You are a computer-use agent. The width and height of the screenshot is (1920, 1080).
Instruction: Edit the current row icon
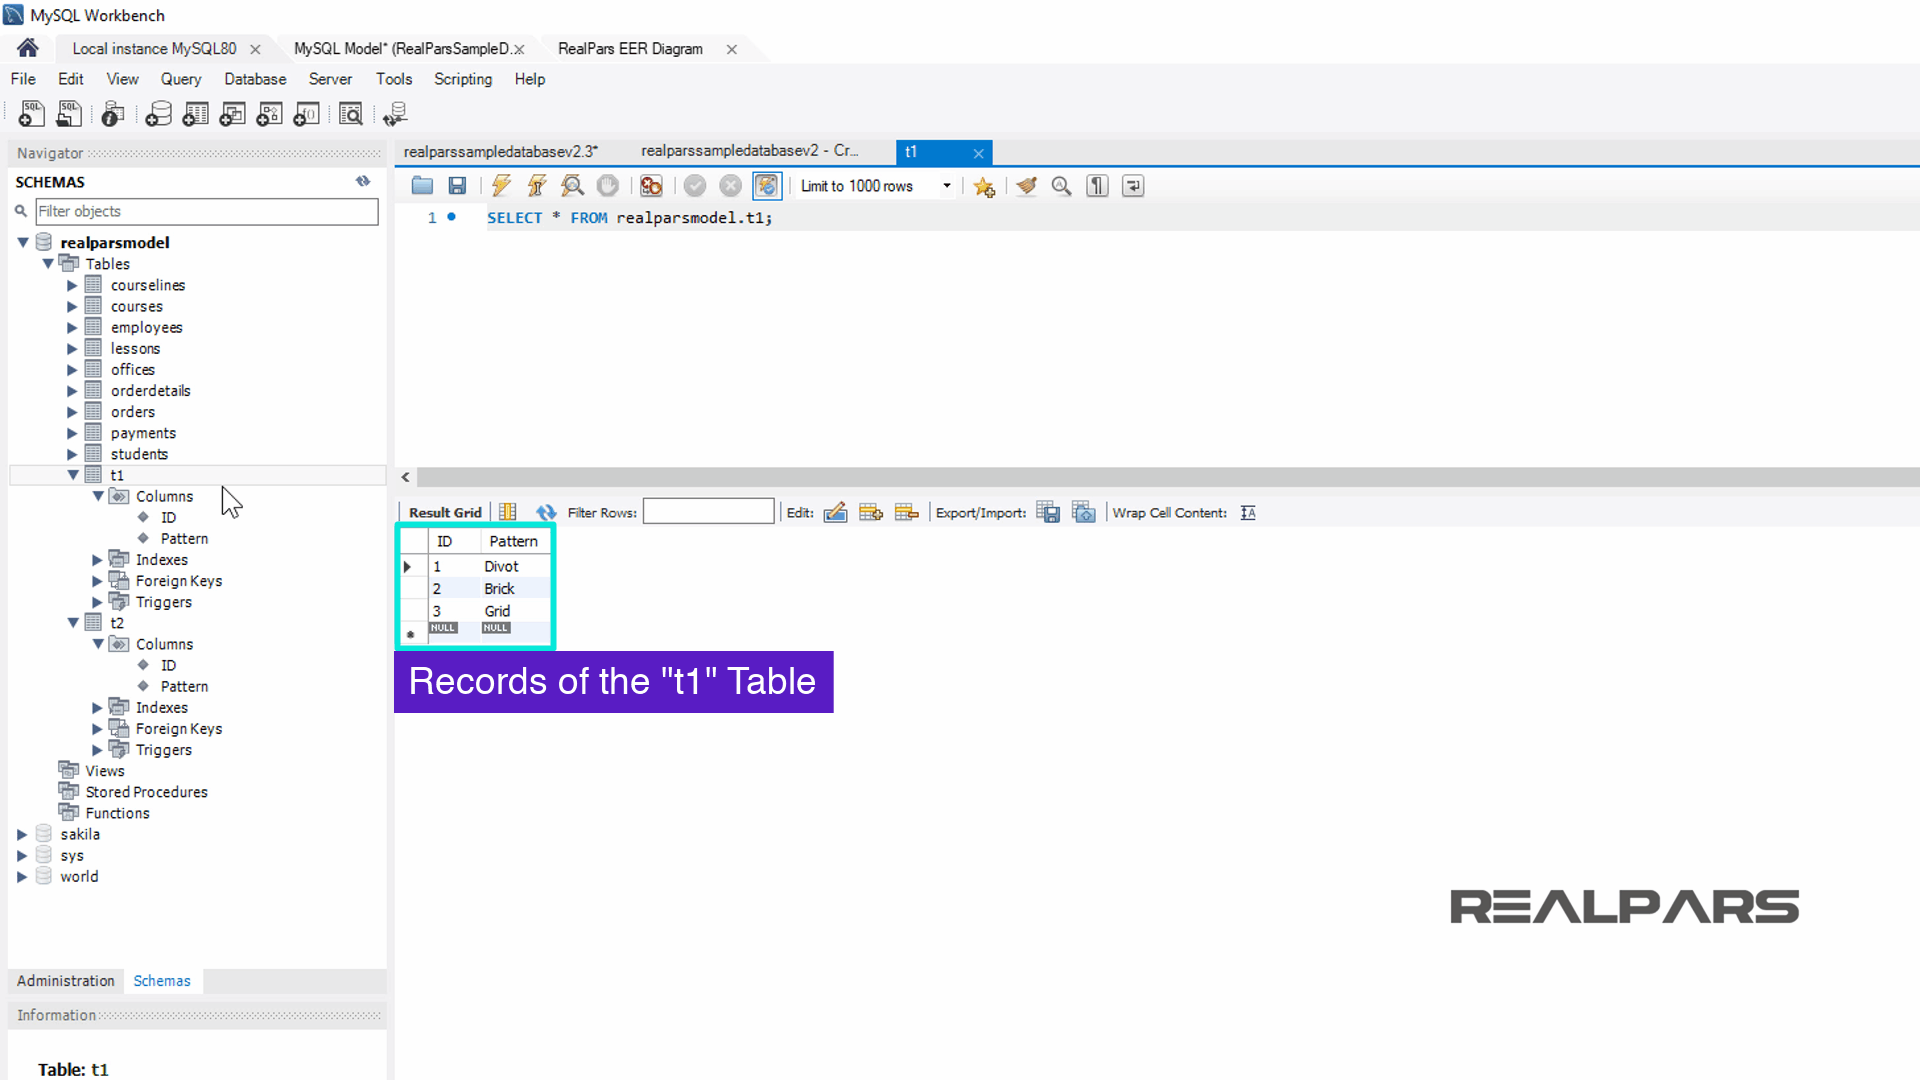coord(836,512)
